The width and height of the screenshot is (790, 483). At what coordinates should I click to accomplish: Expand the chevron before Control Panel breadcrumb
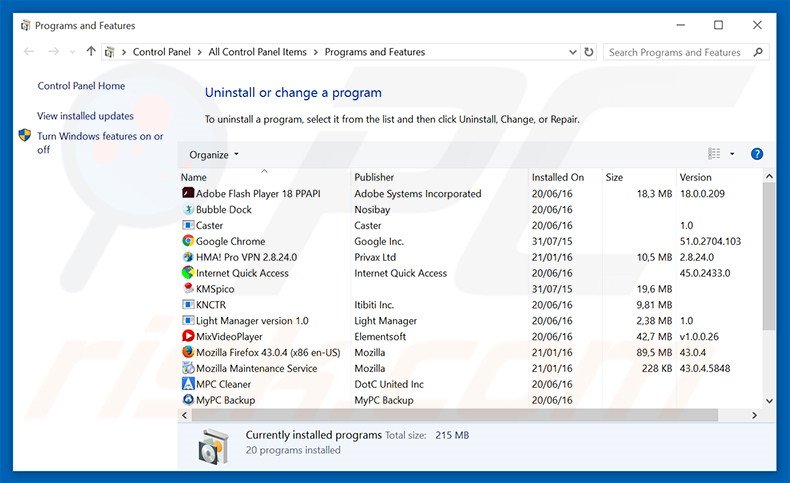[124, 52]
